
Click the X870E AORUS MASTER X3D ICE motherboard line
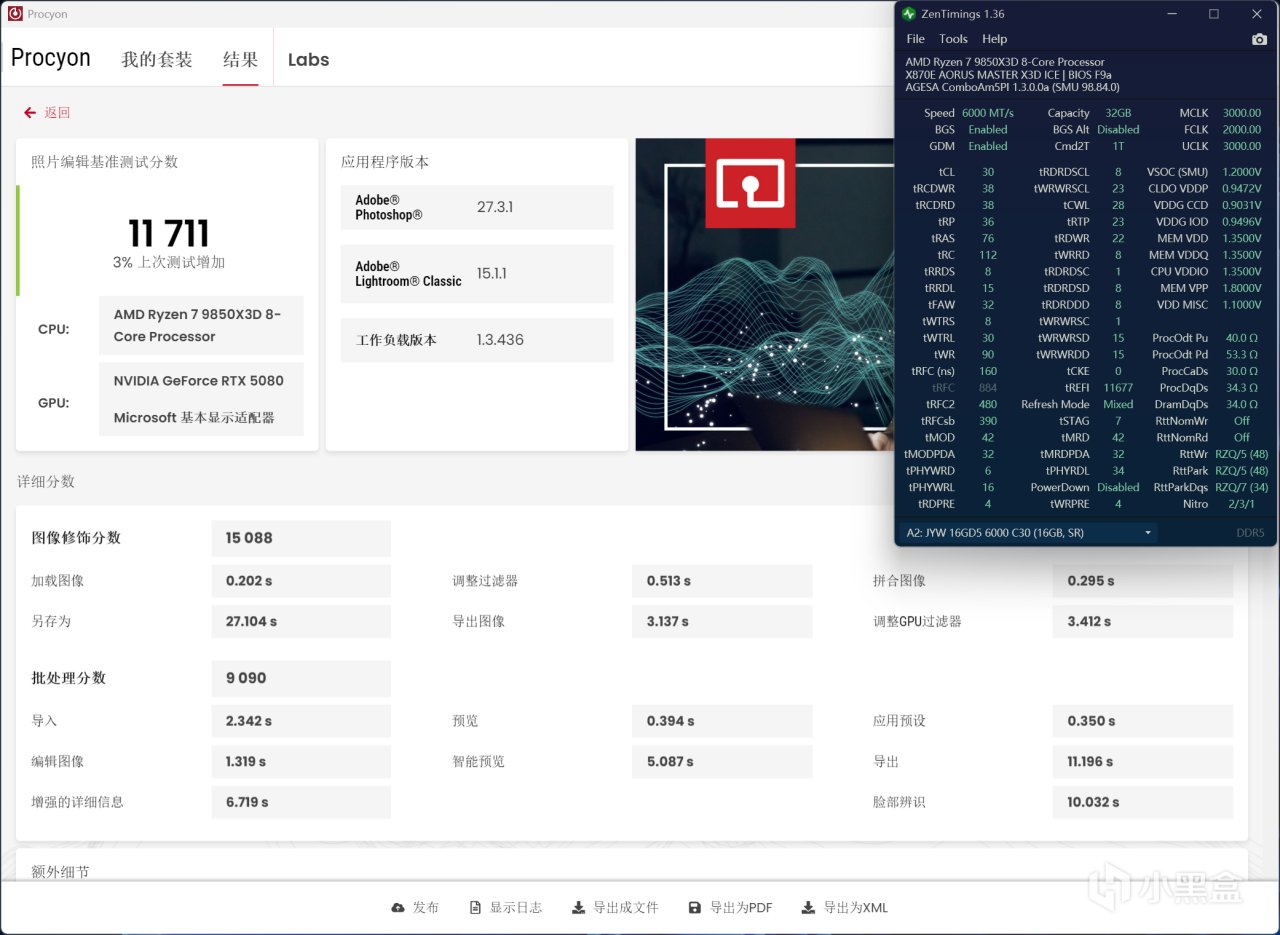pyautogui.click(x=1008, y=75)
